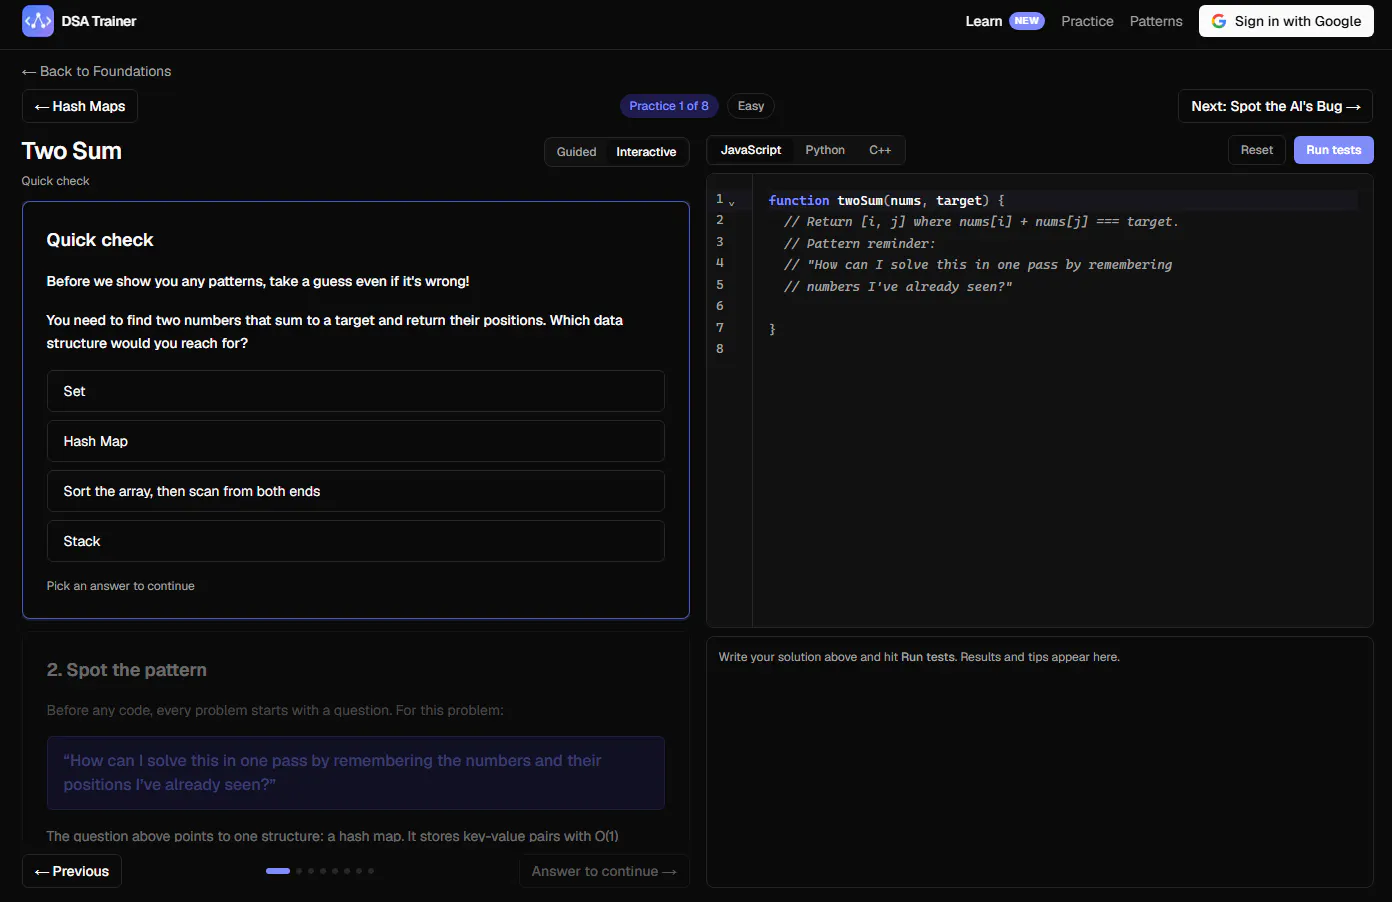Click the 'Practice 1 of 8' badge
The image size is (1392, 902).
pos(669,106)
